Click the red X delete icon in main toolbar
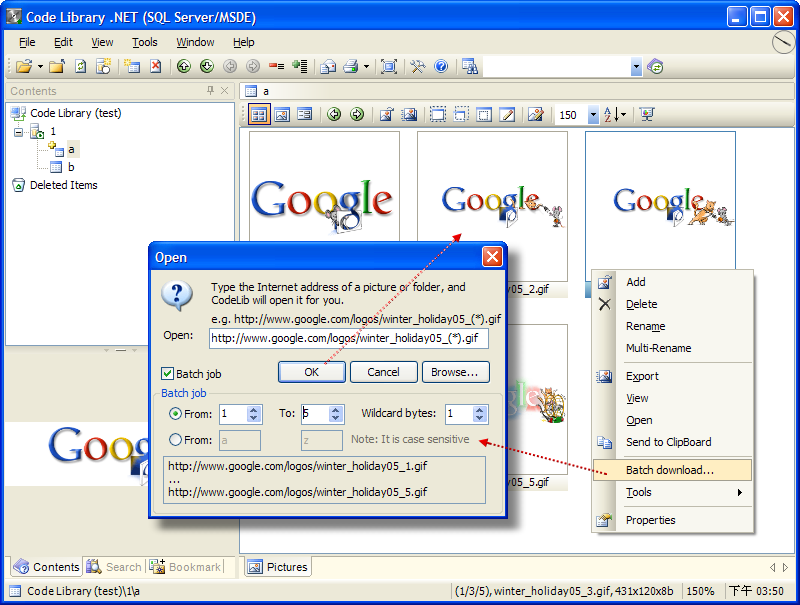The height and width of the screenshot is (605, 800). [155, 66]
